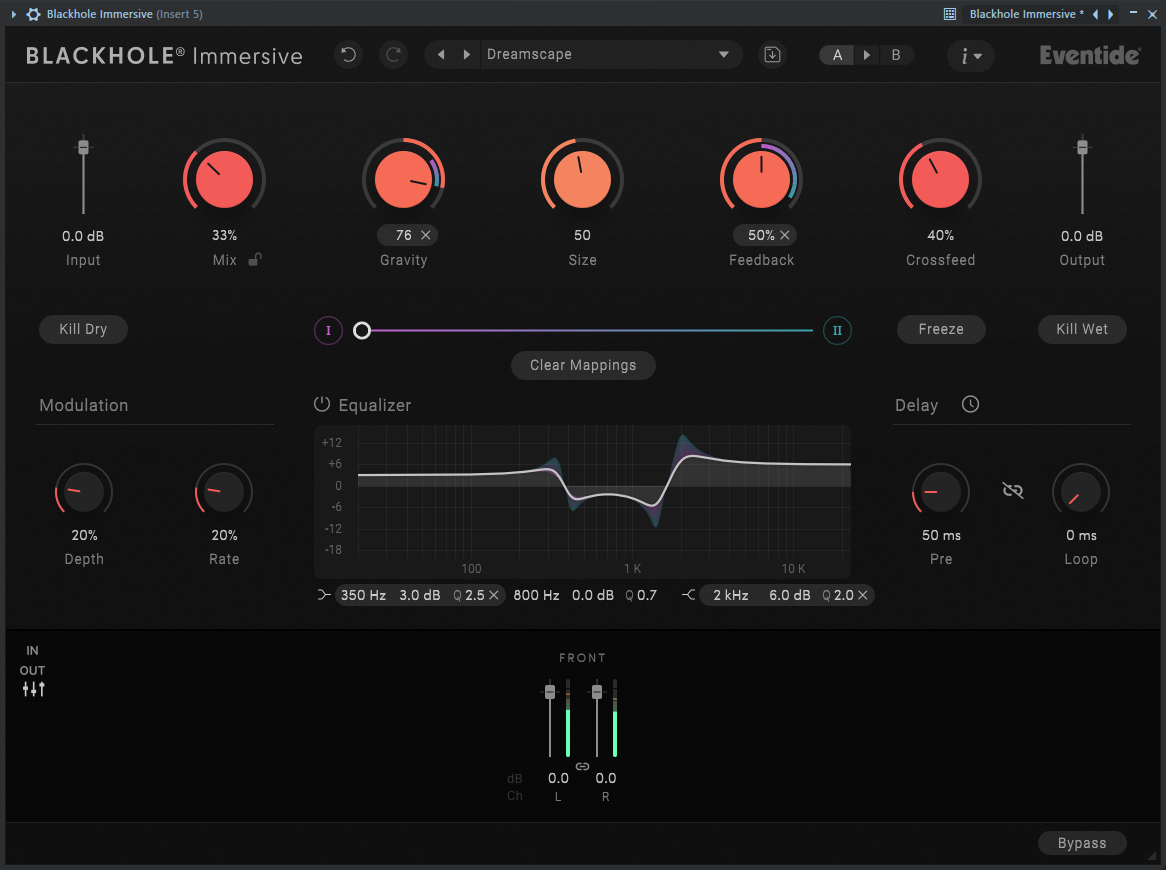Select the IN meter view
The image size is (1166, 870).
[x=32, y=650]
